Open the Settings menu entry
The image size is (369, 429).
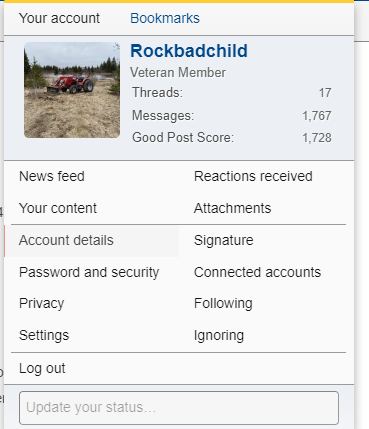(44, 335)
